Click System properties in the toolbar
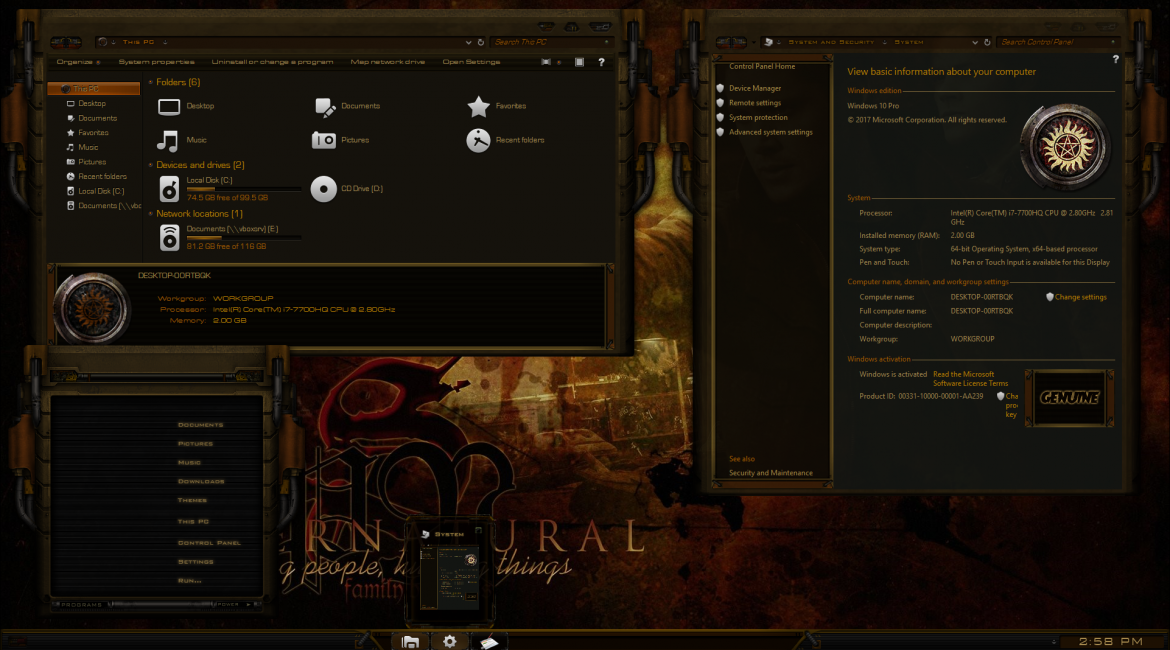The height and width of the screenshot is (650, 1170). 156,62
